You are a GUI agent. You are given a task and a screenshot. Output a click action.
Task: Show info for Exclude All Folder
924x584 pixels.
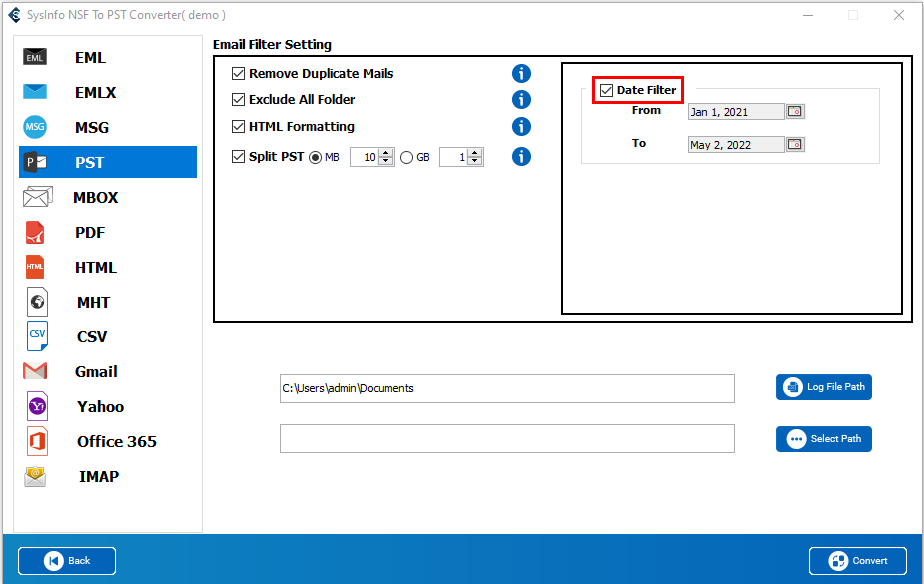point(521,100)
